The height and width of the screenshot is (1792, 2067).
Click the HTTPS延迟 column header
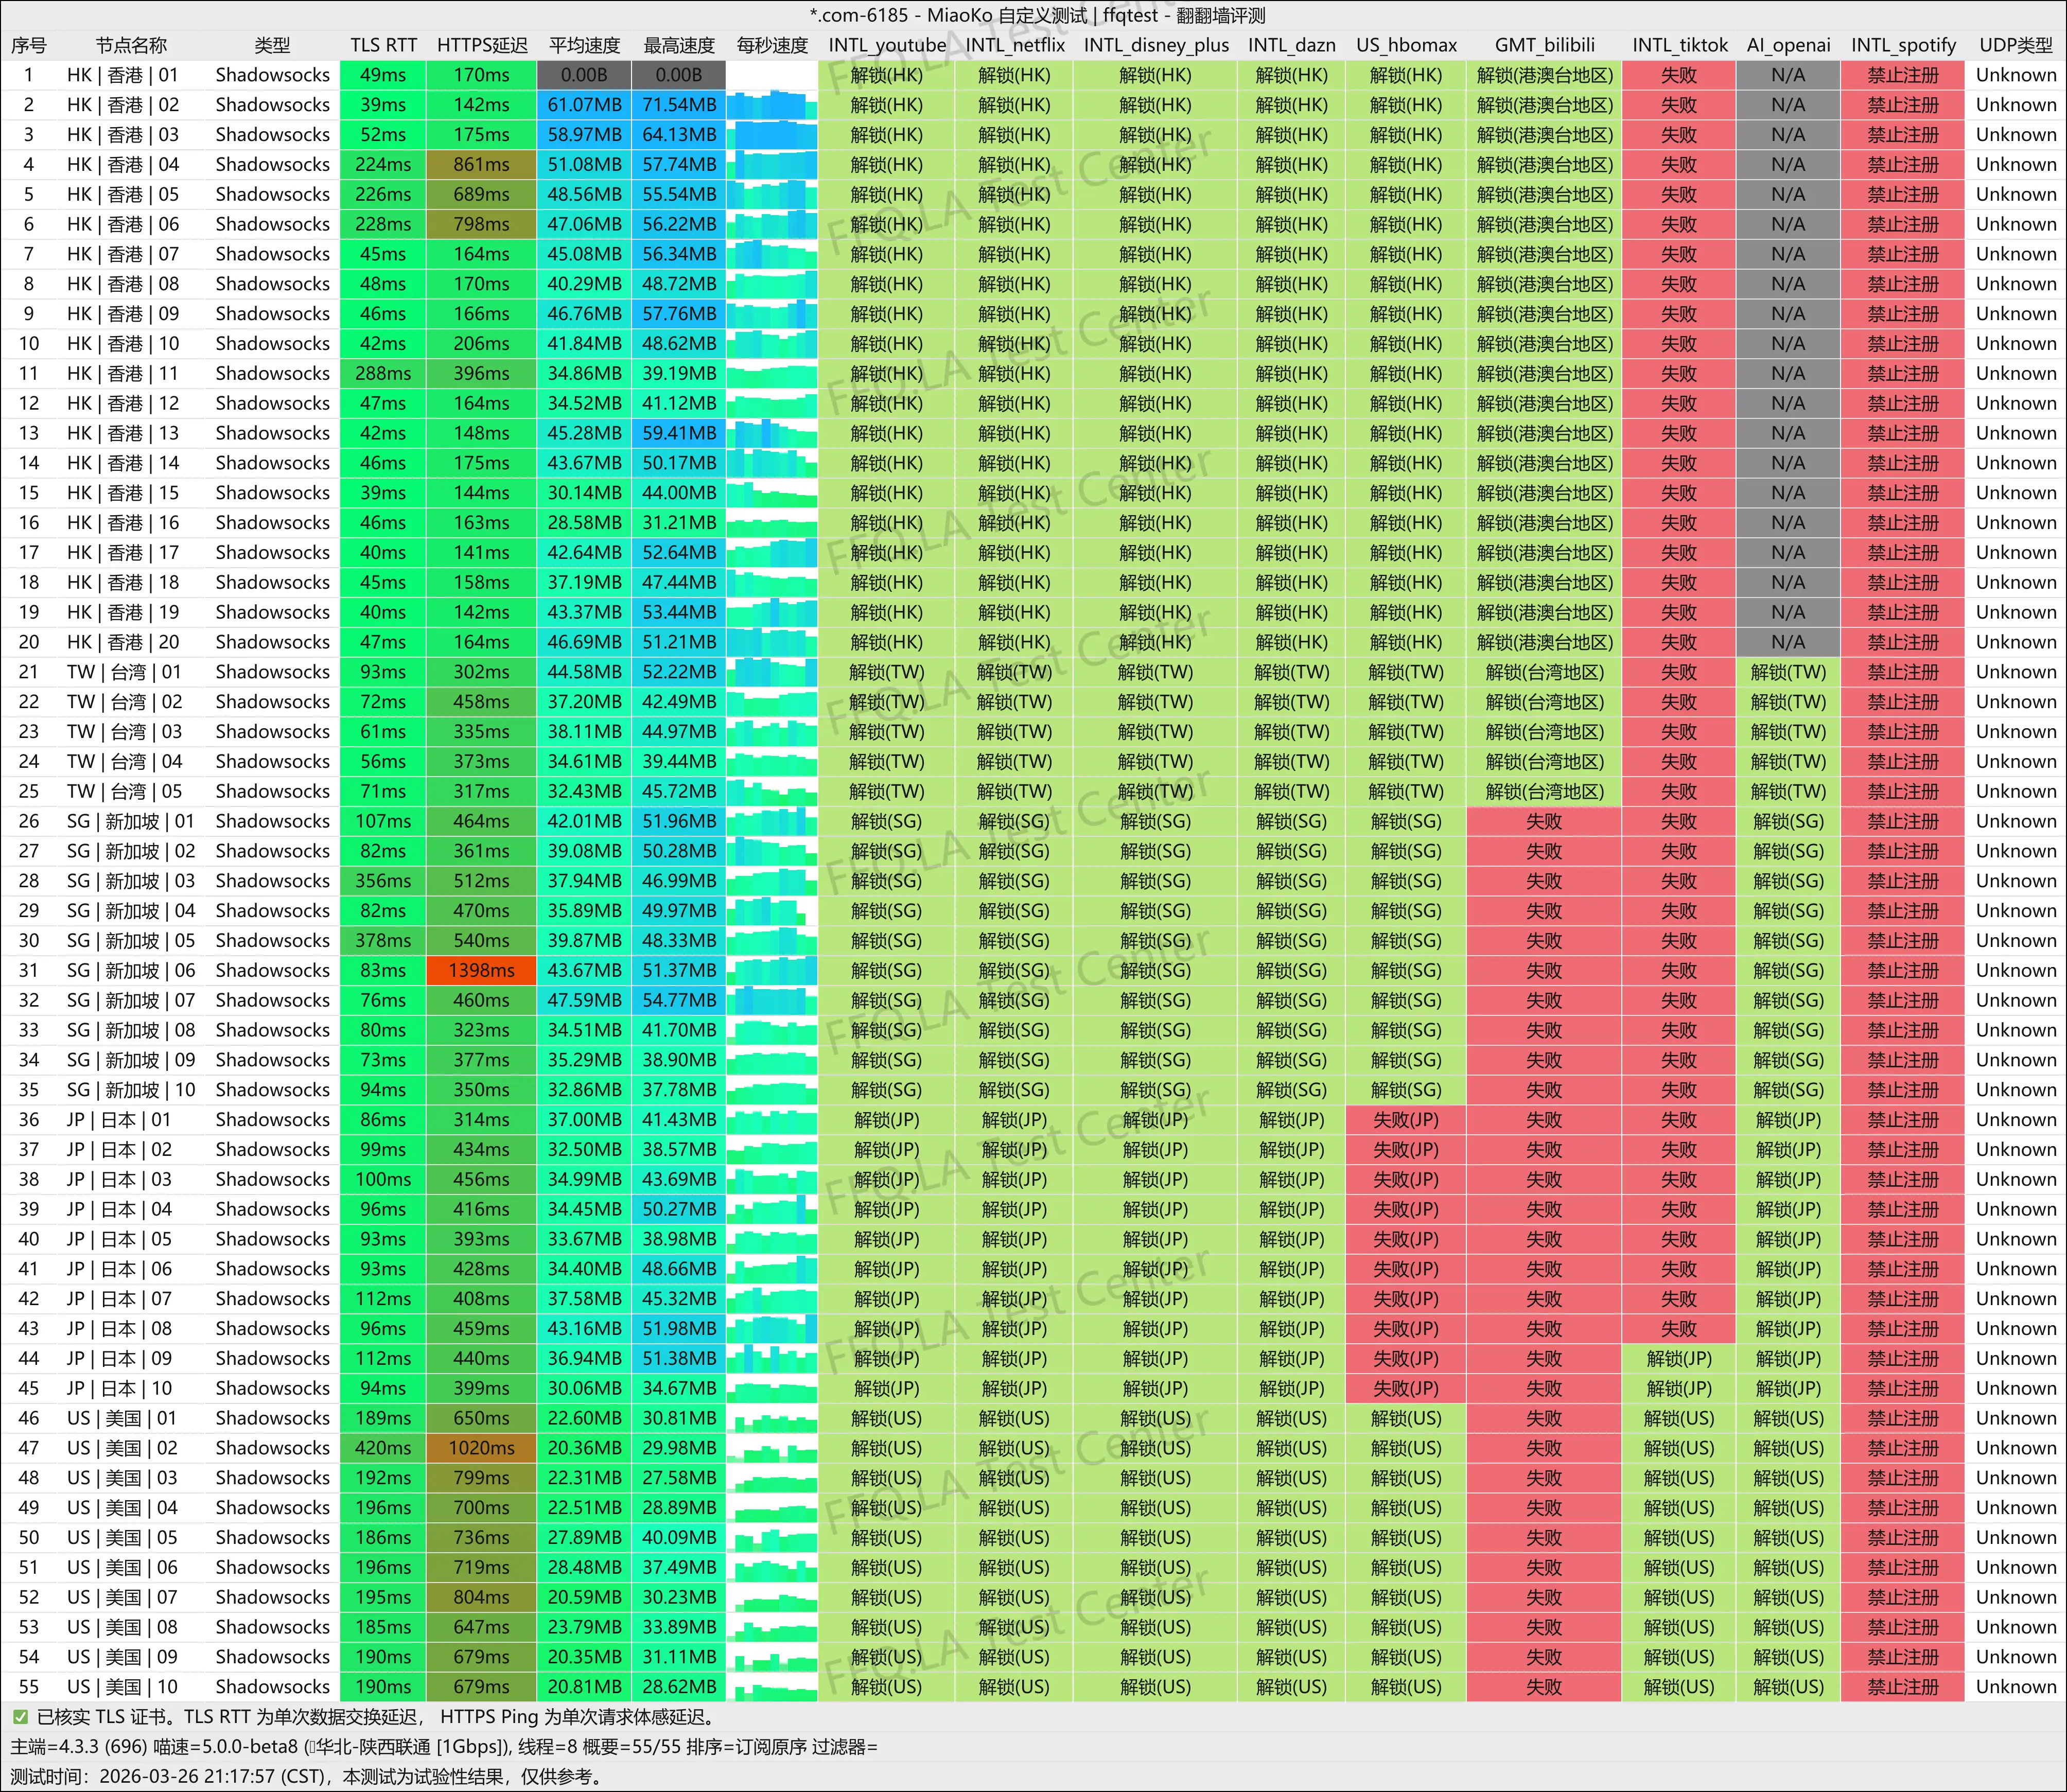pos(481,45)
